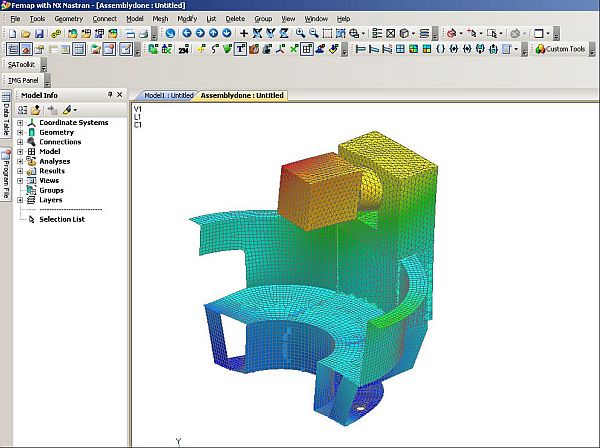600x448 pixels.
Task: Open the File menu
Action: 15,19
